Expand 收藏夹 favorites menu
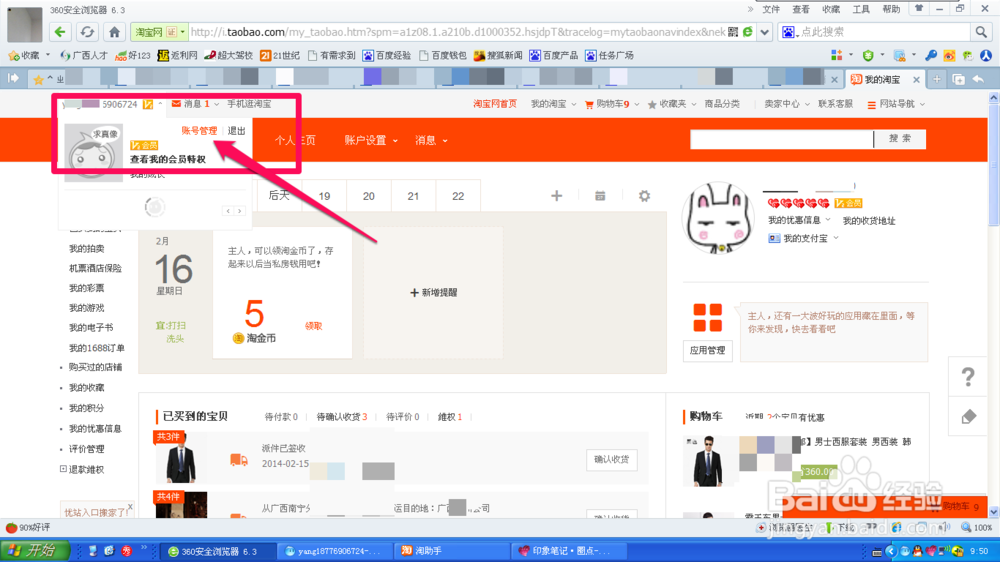The image size is (1000, 562). [x=672, y=104]
